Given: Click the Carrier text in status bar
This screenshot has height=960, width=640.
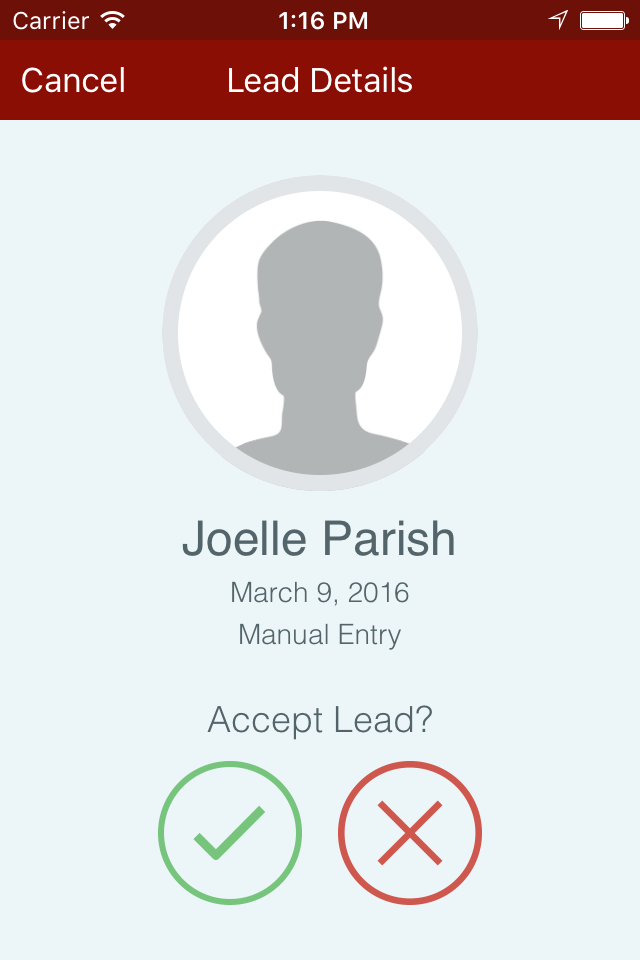Looking at the screenshot, I should 49,20.
